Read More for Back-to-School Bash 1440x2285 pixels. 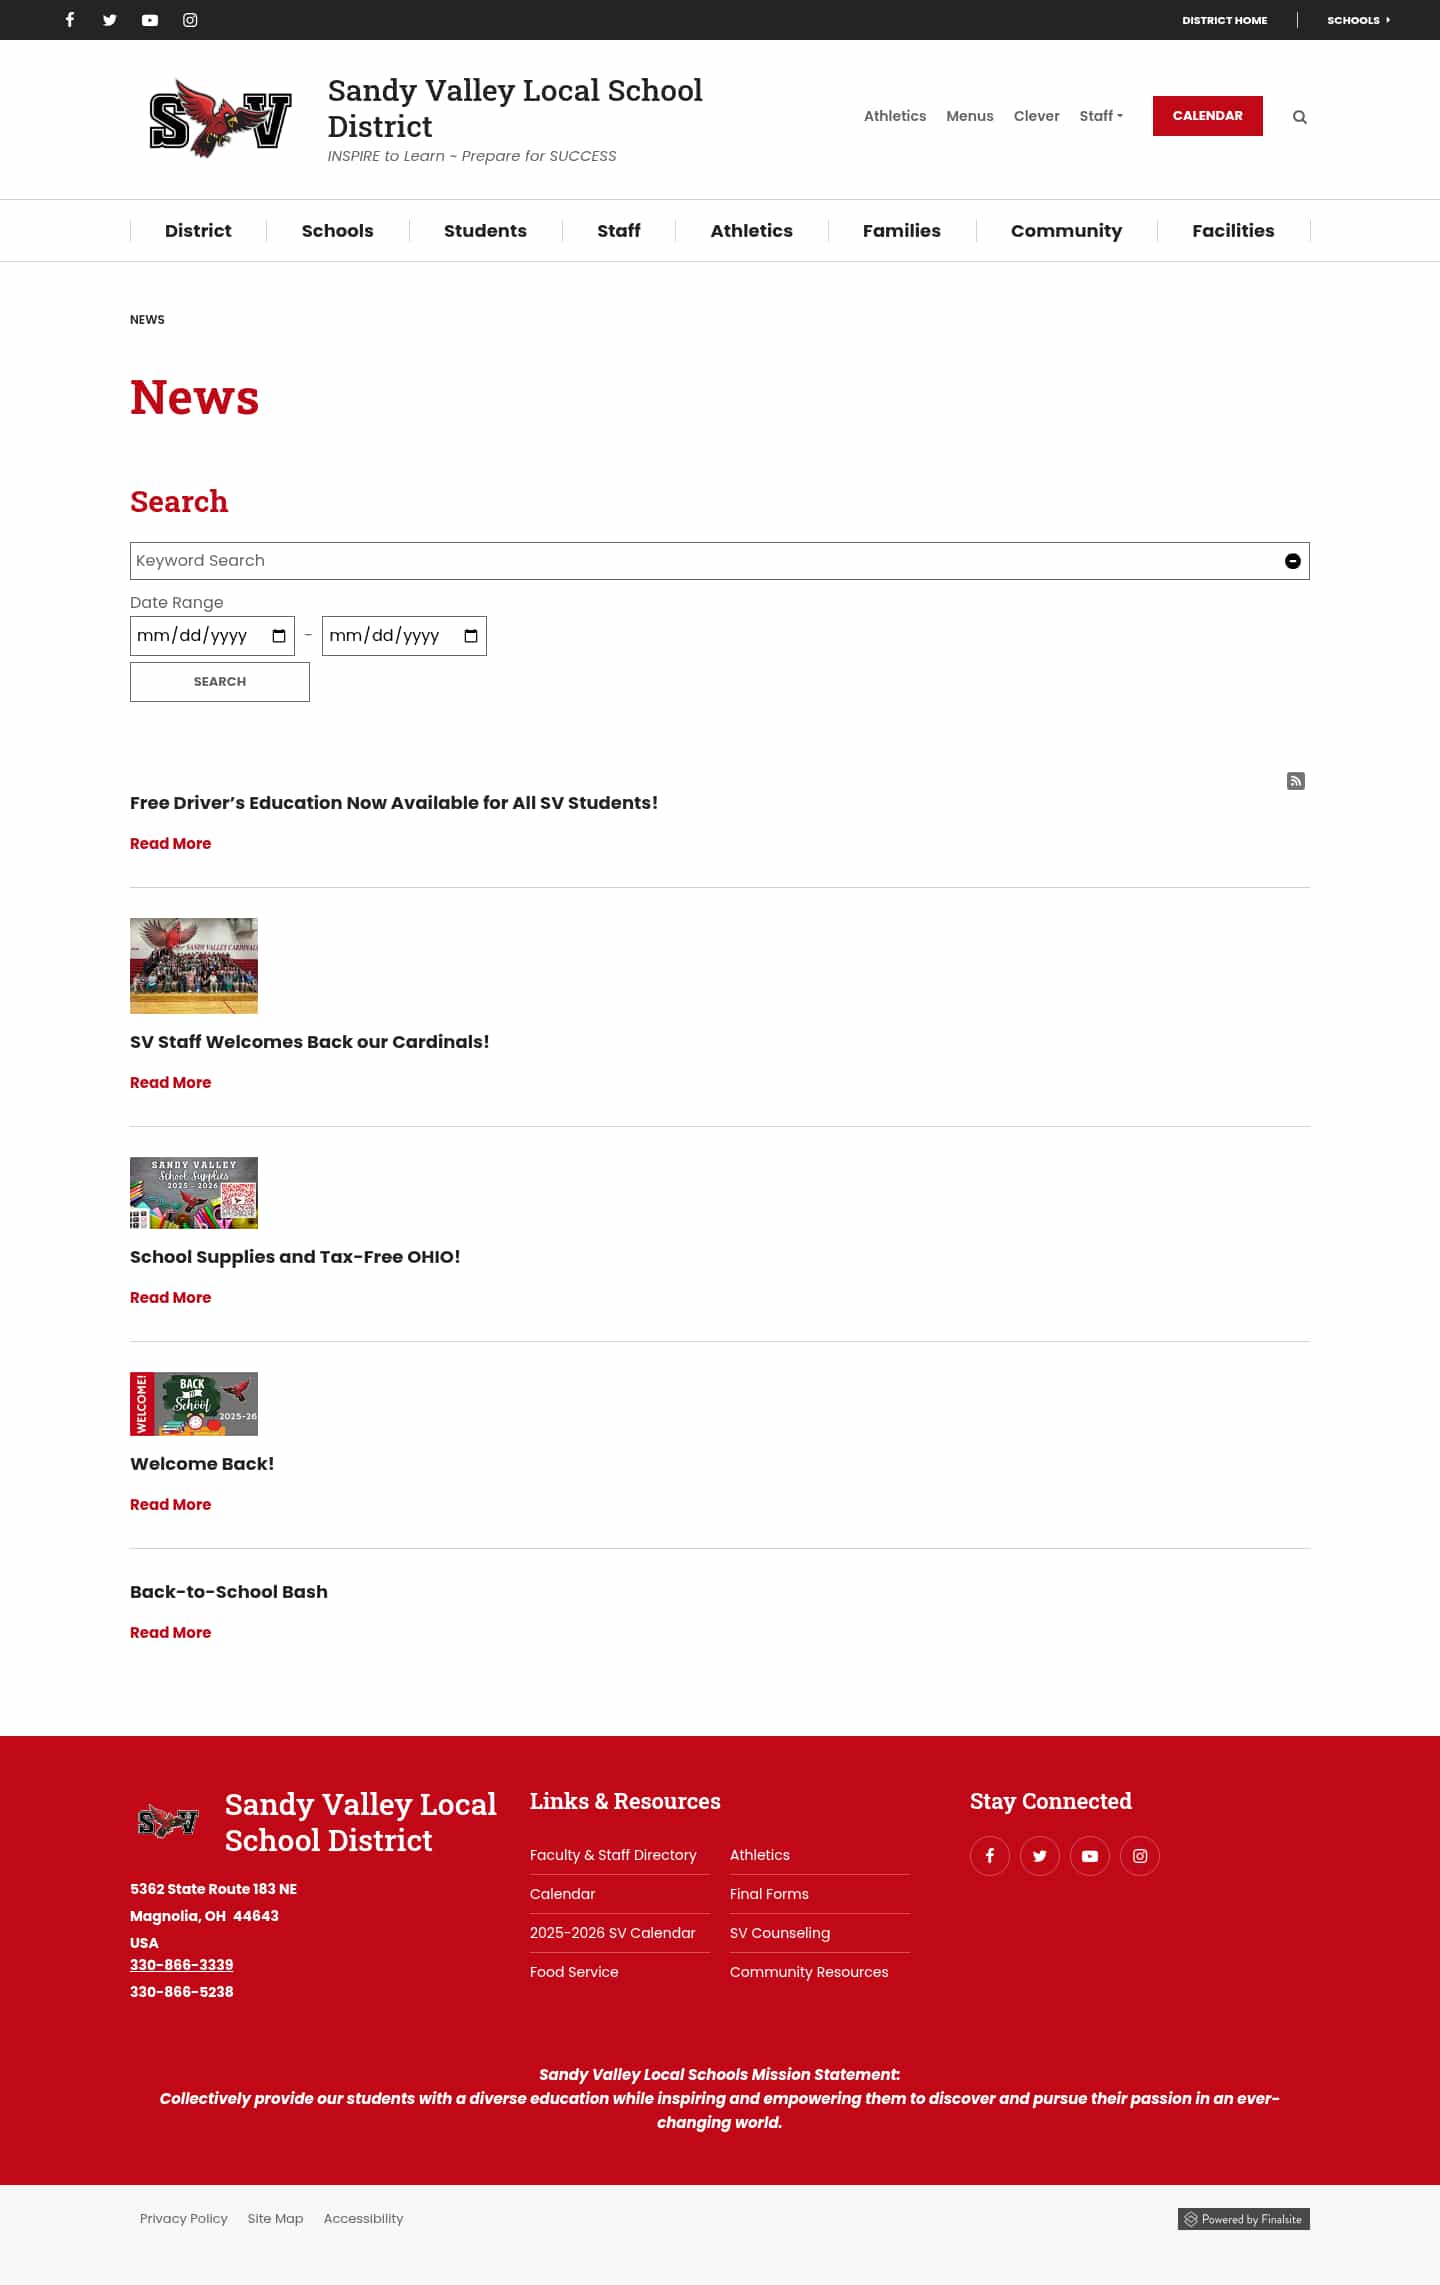coord(171,1633)
